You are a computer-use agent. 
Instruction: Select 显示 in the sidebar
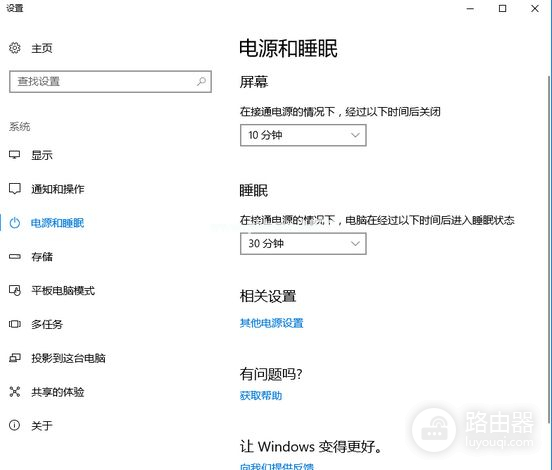click(x=42, y=155)
